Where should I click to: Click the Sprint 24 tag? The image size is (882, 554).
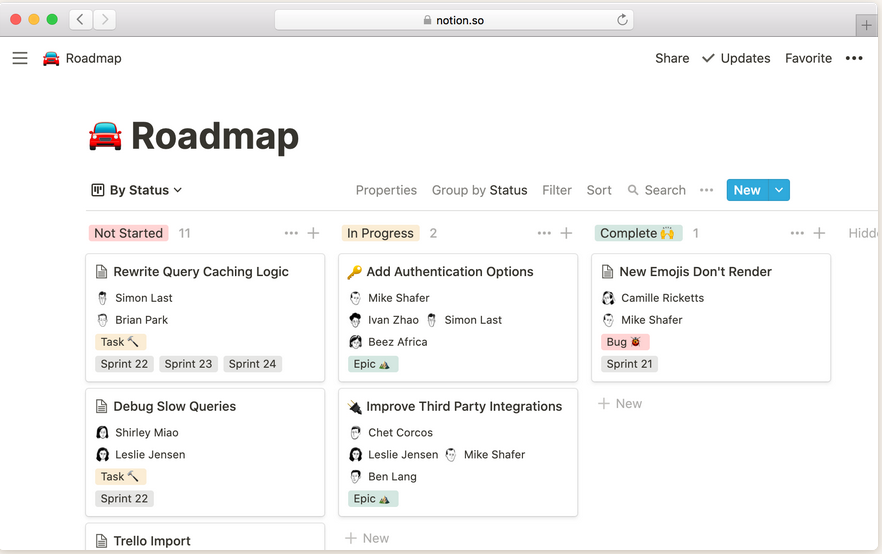pyautogui.click(x=253, y=364)
